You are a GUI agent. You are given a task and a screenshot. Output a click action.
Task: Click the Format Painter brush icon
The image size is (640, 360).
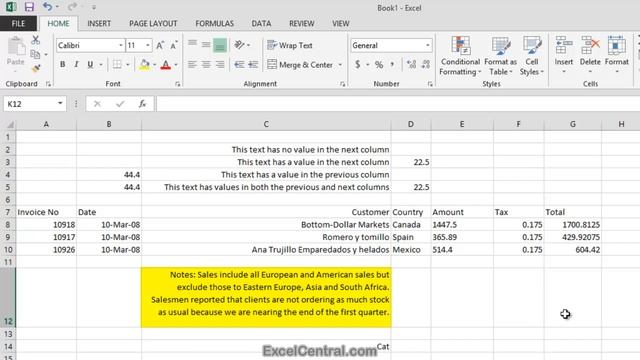point(36,68)
